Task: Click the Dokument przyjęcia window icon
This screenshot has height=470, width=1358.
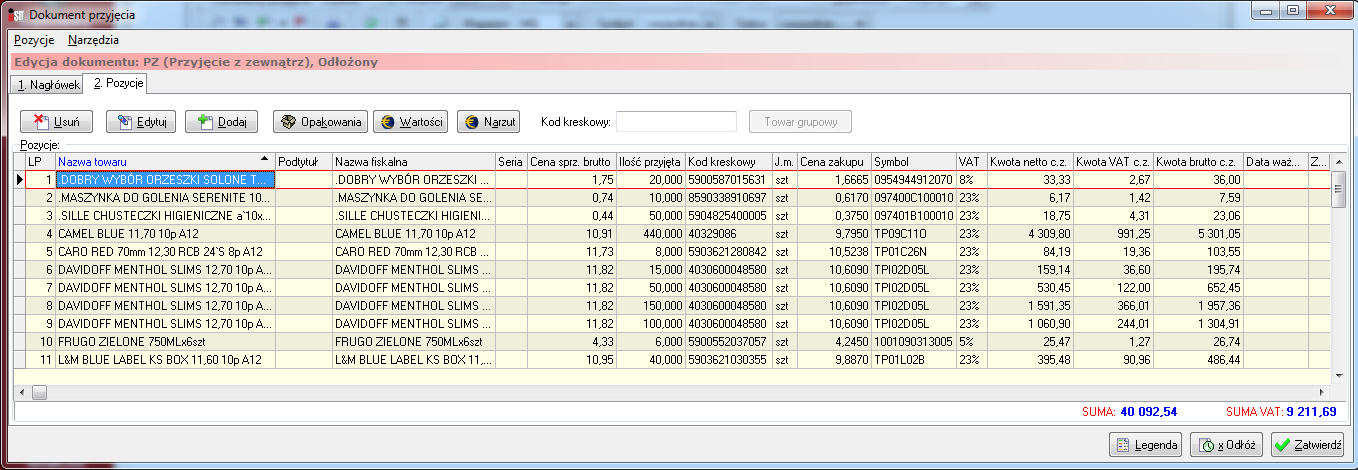Action: point(15,14)
